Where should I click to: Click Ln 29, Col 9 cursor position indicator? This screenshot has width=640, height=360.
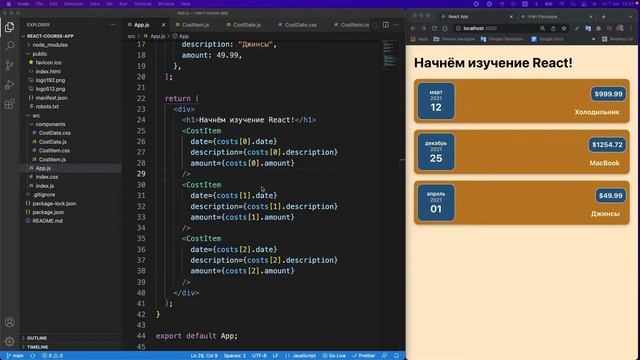click(x=204, y=356)
